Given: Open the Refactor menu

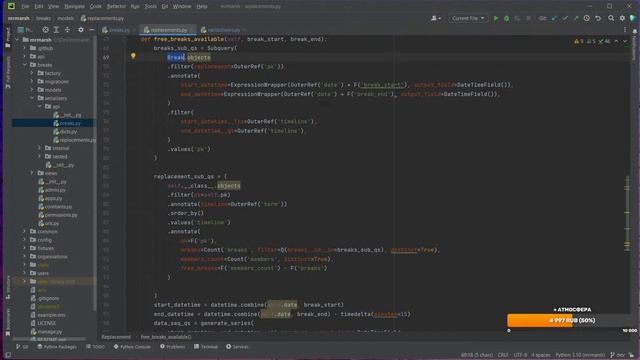Looking at the screenshot, I should click(x=116, y=7).
